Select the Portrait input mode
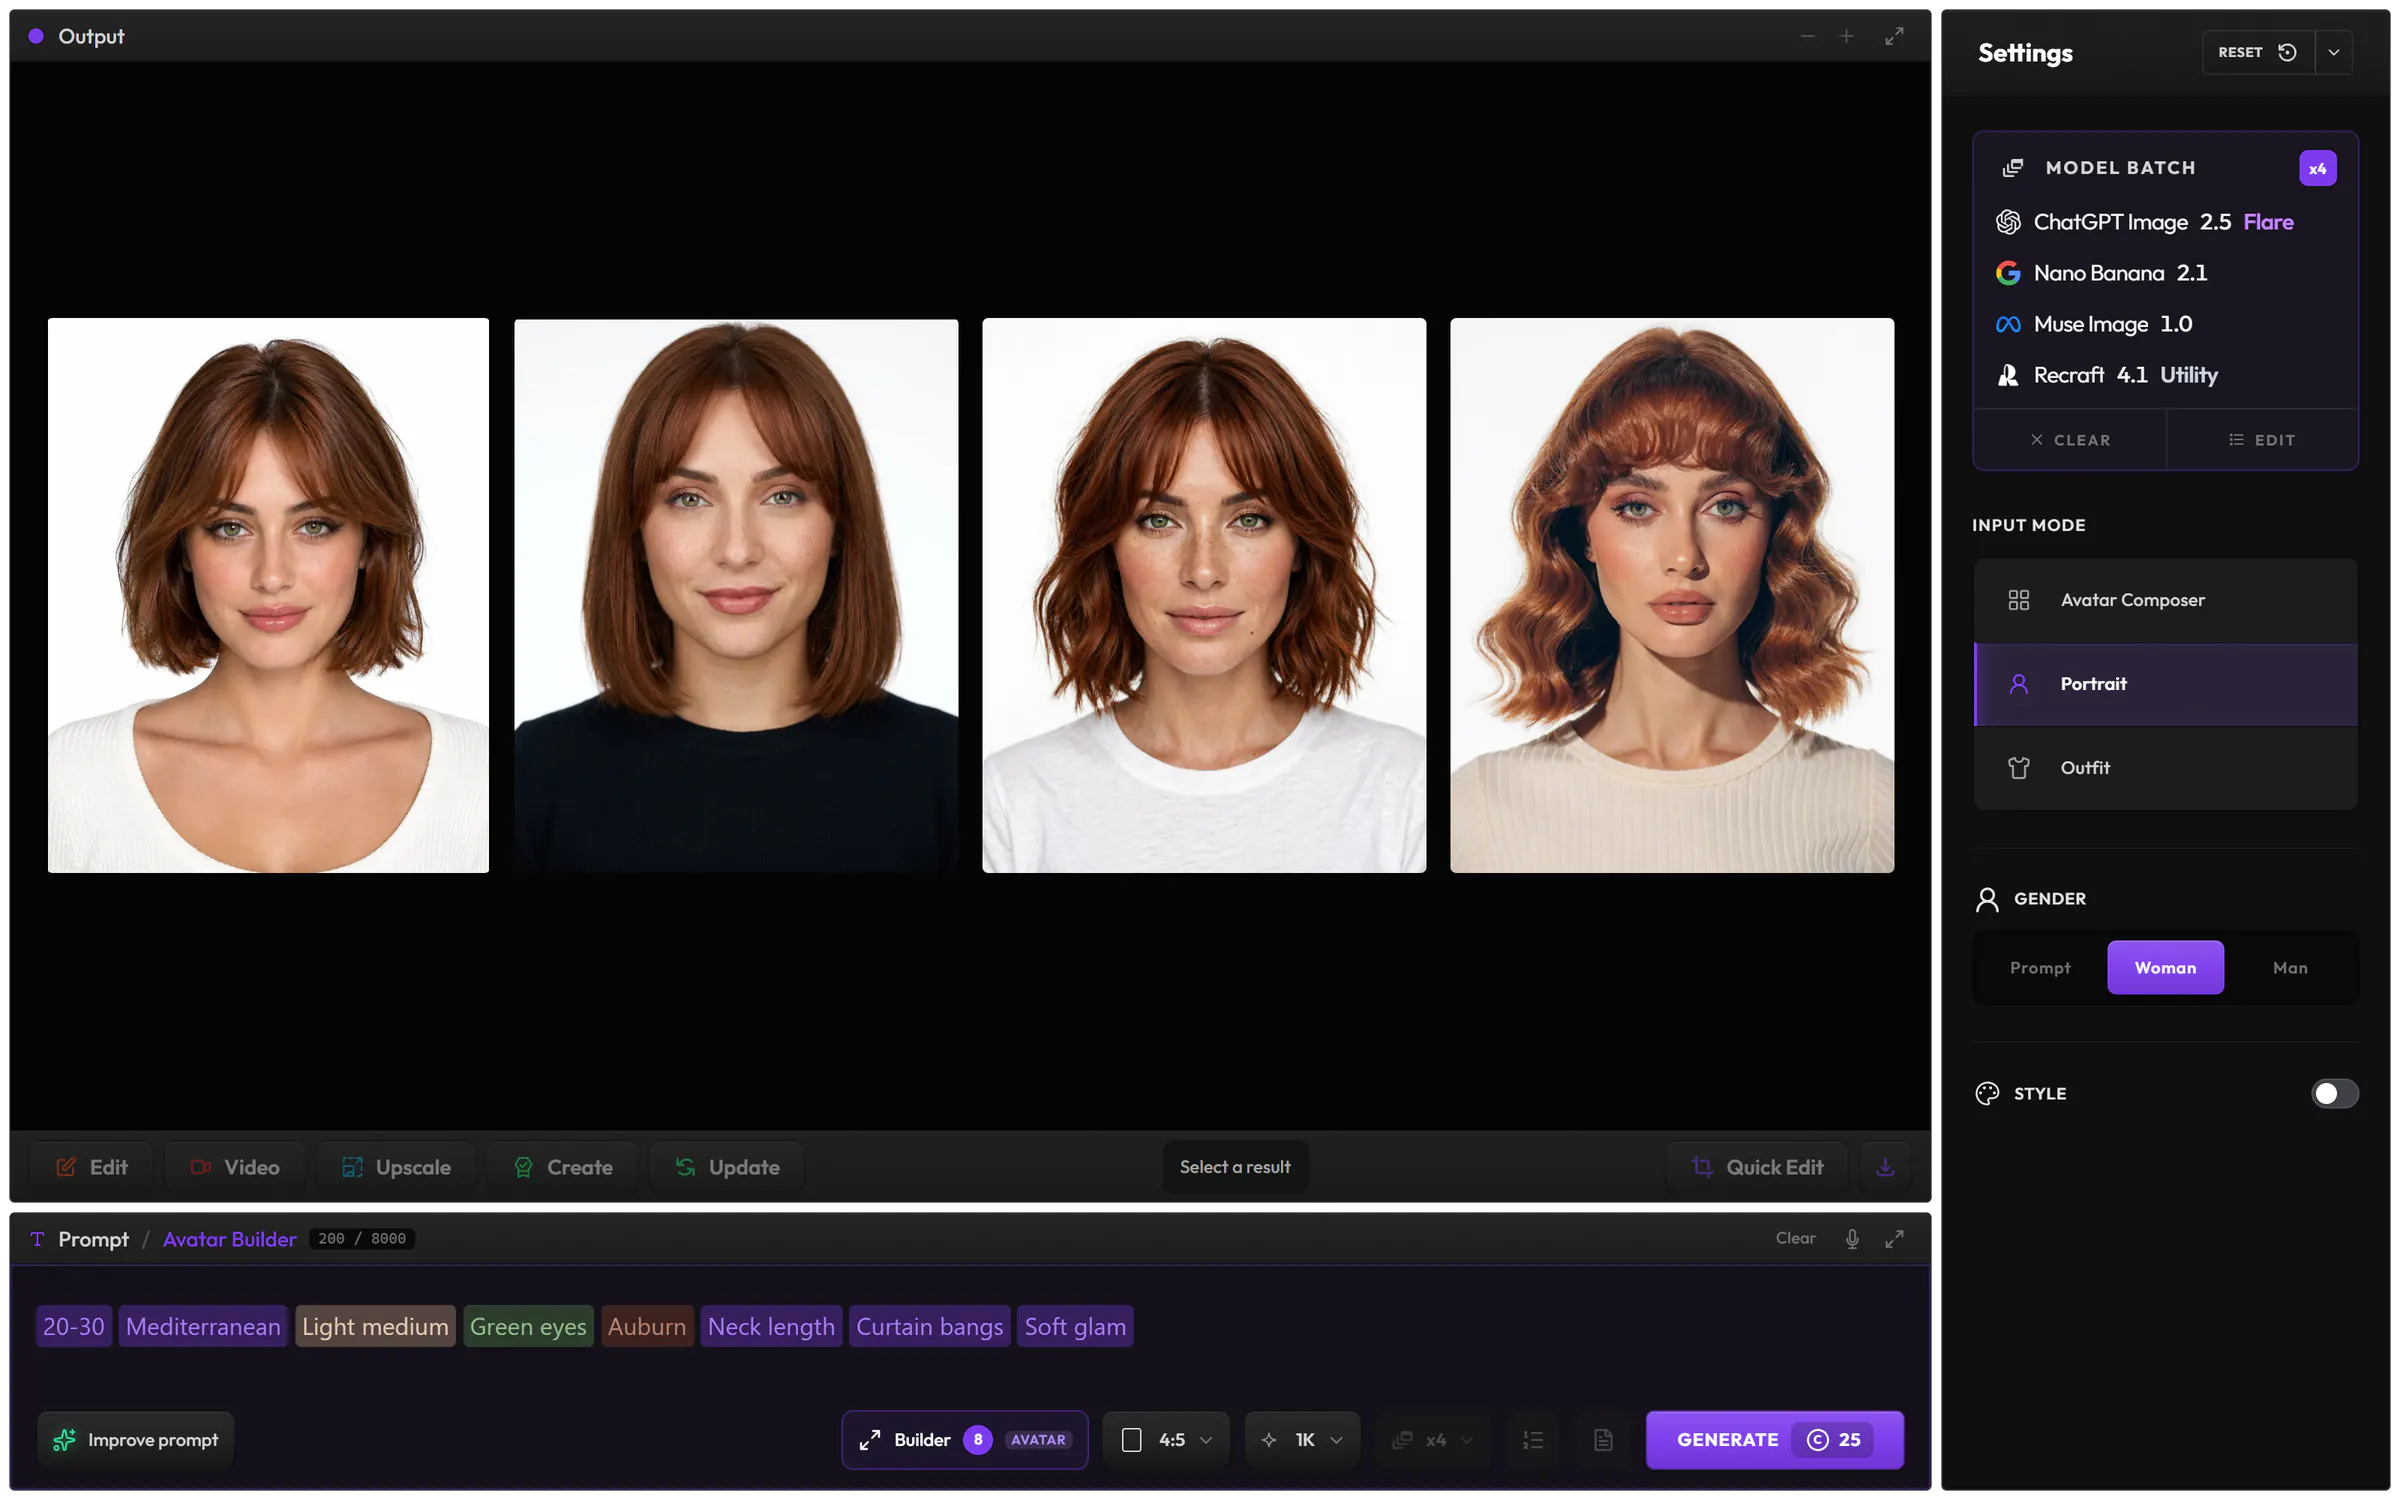 pos(2166,684)
